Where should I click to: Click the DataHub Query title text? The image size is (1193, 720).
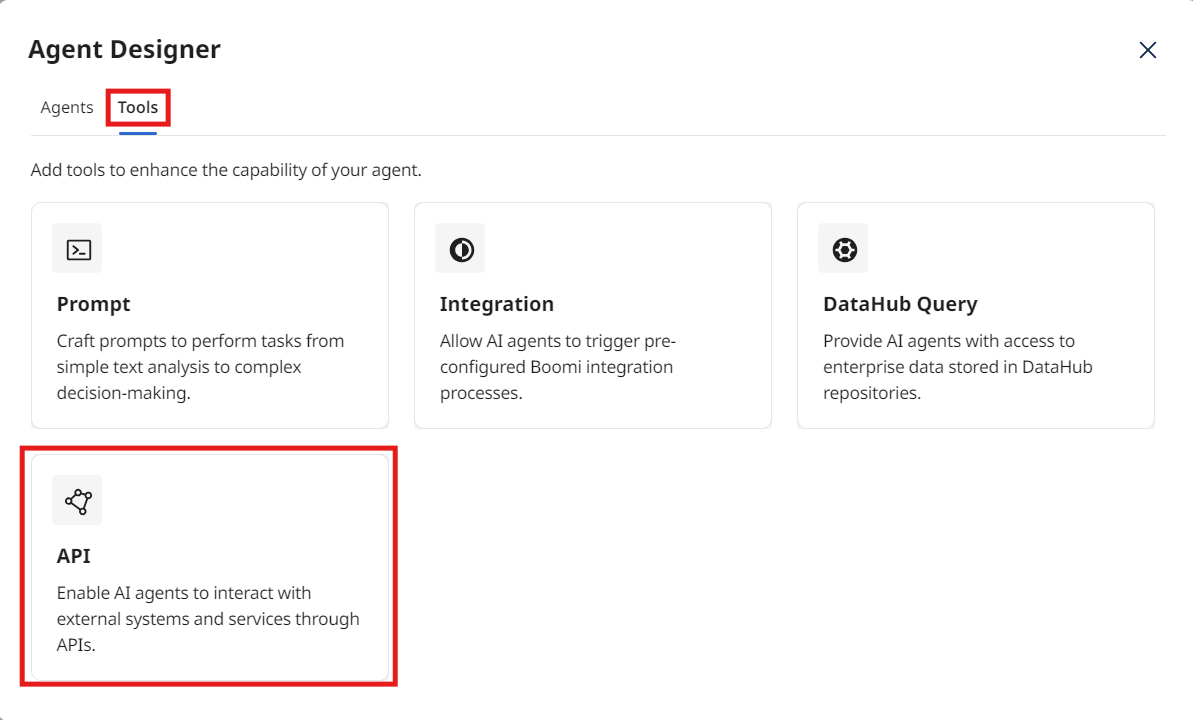click(900, 303)
